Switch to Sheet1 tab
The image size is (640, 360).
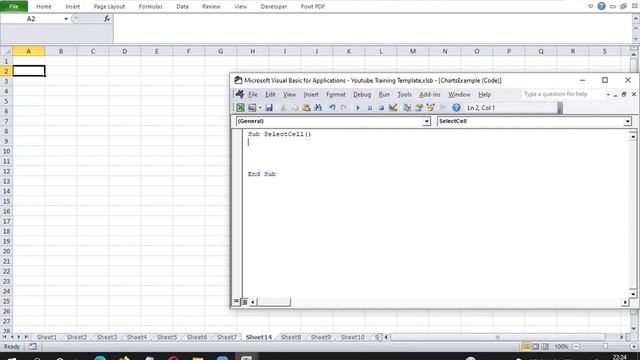pyautogui.click(x=47, y=337)
